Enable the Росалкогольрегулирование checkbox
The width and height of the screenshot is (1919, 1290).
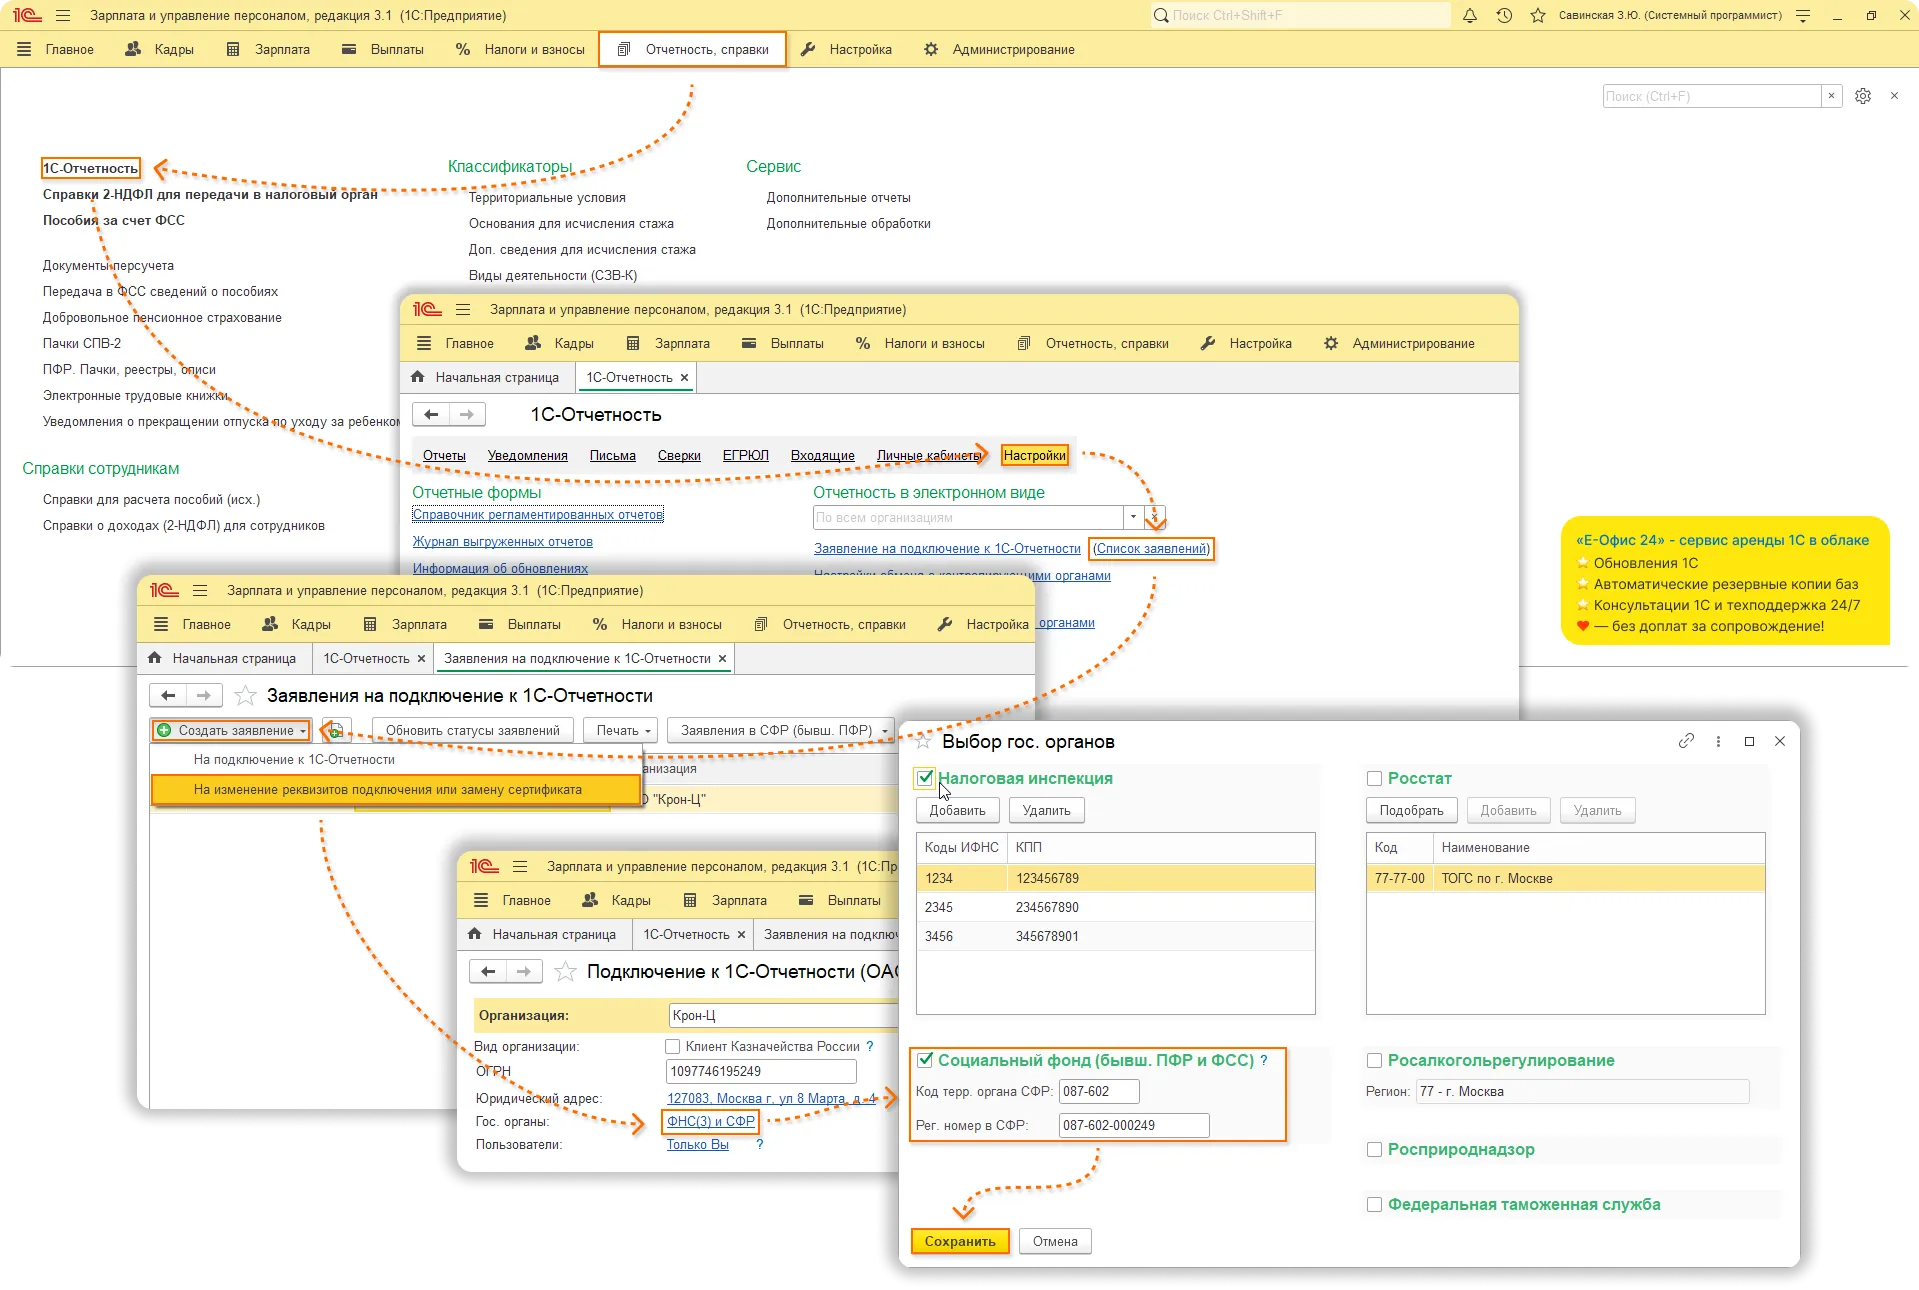coord(1375,1060)
